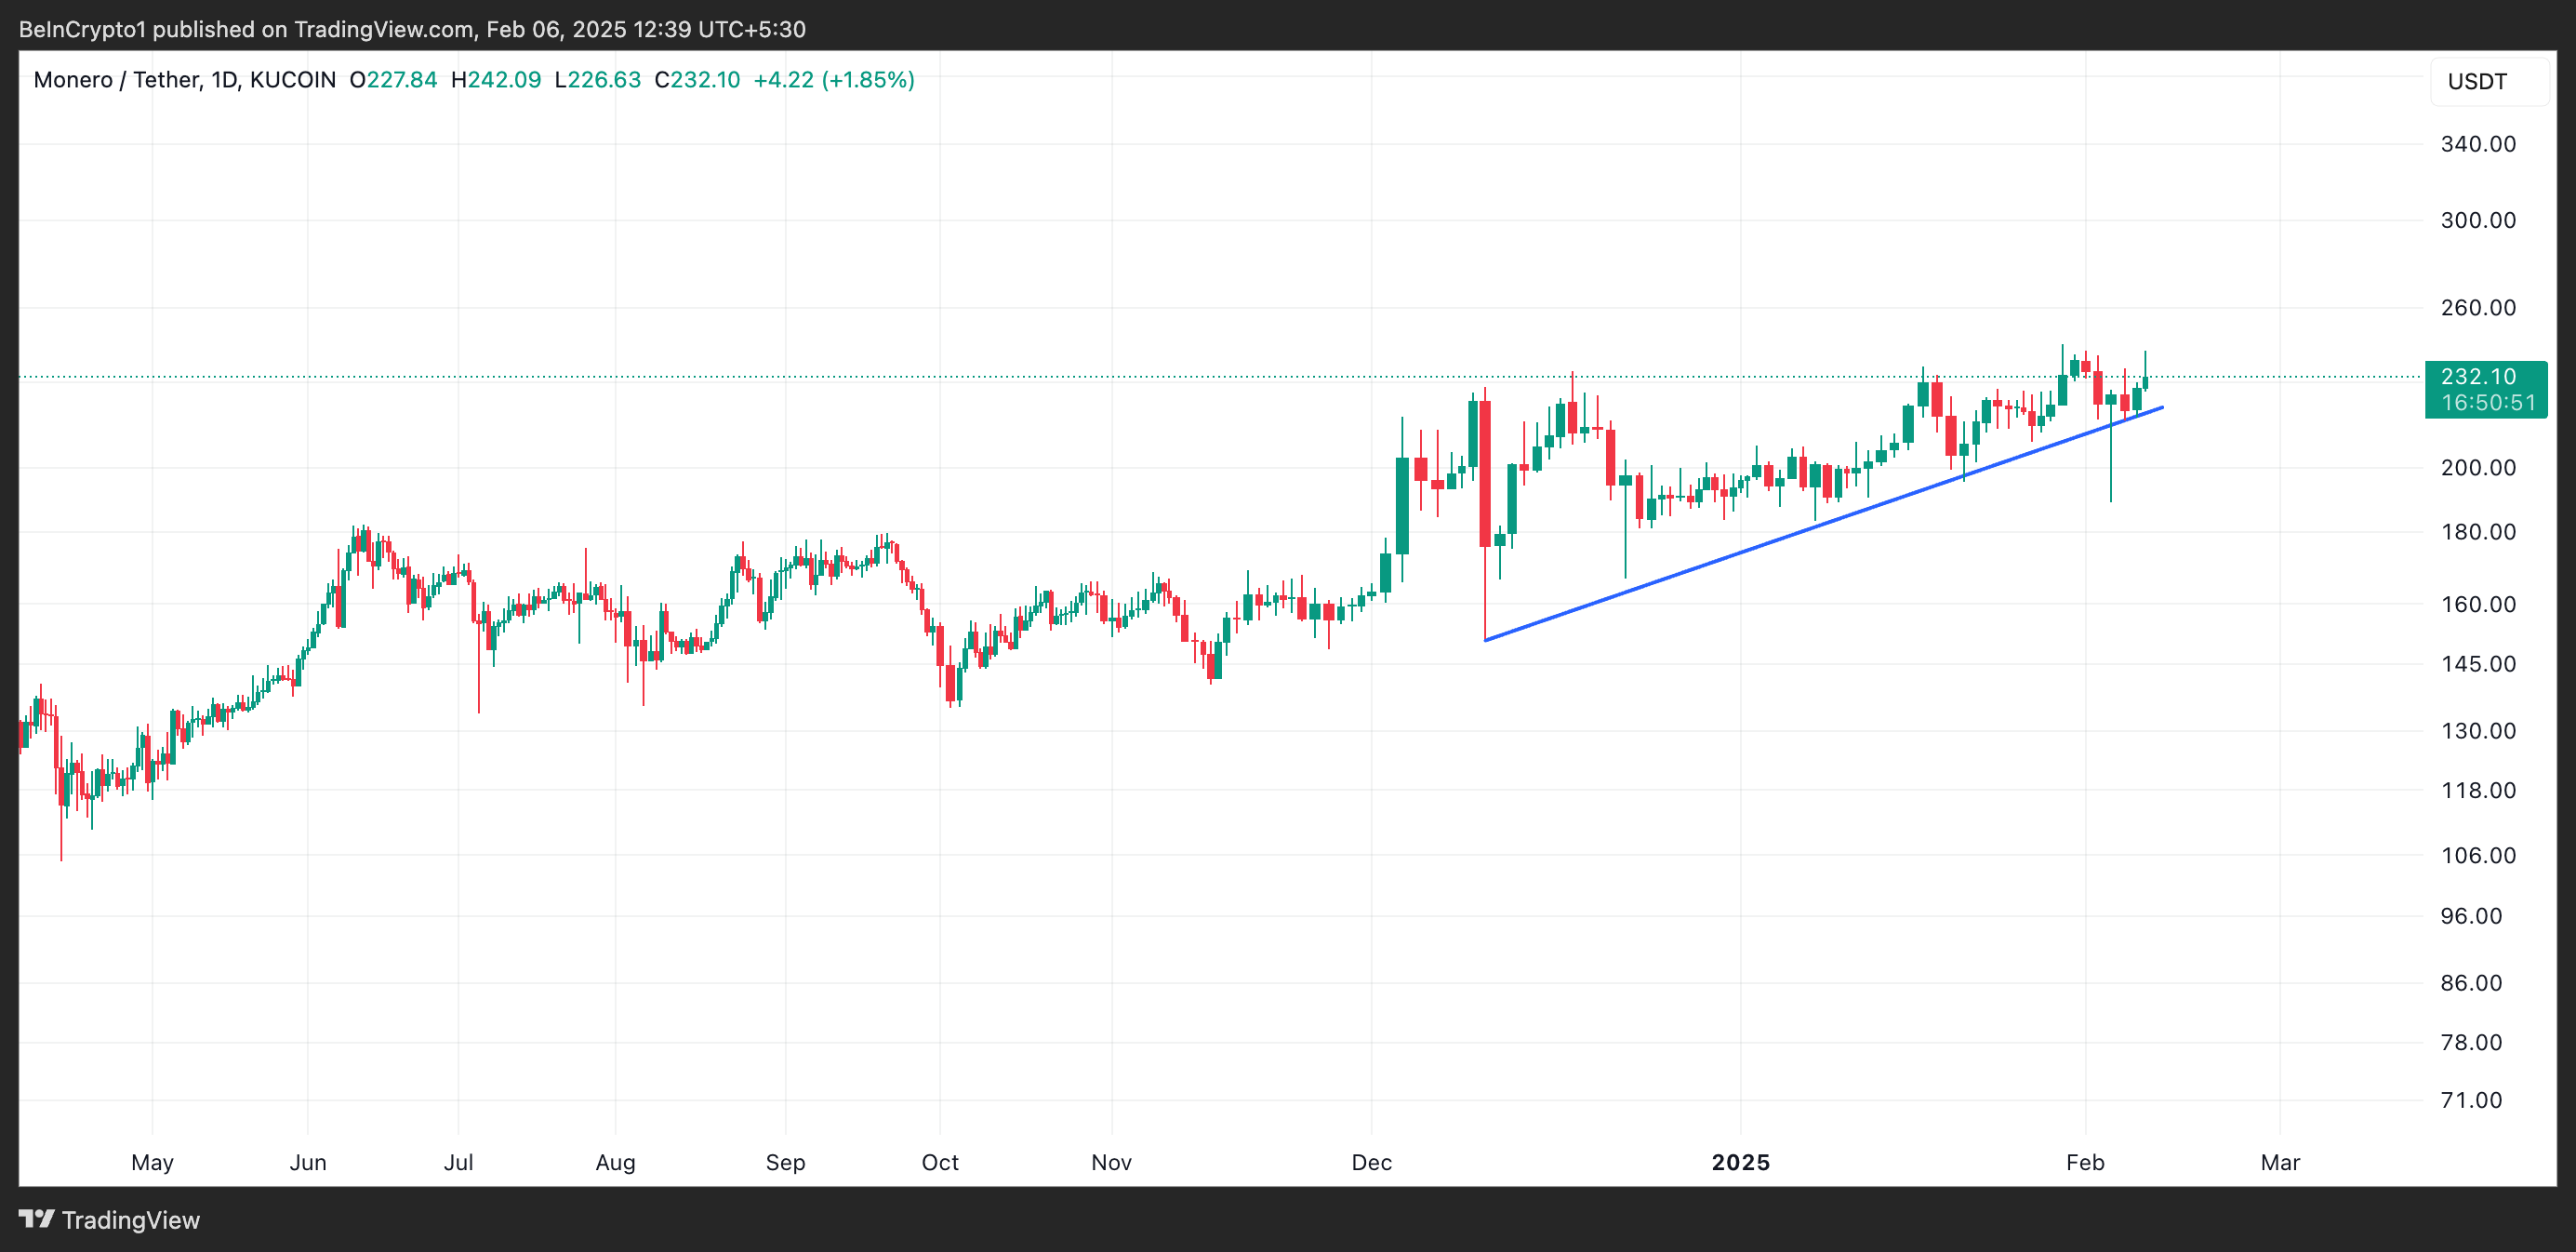Click the Low value L226.63

(597, 80)
